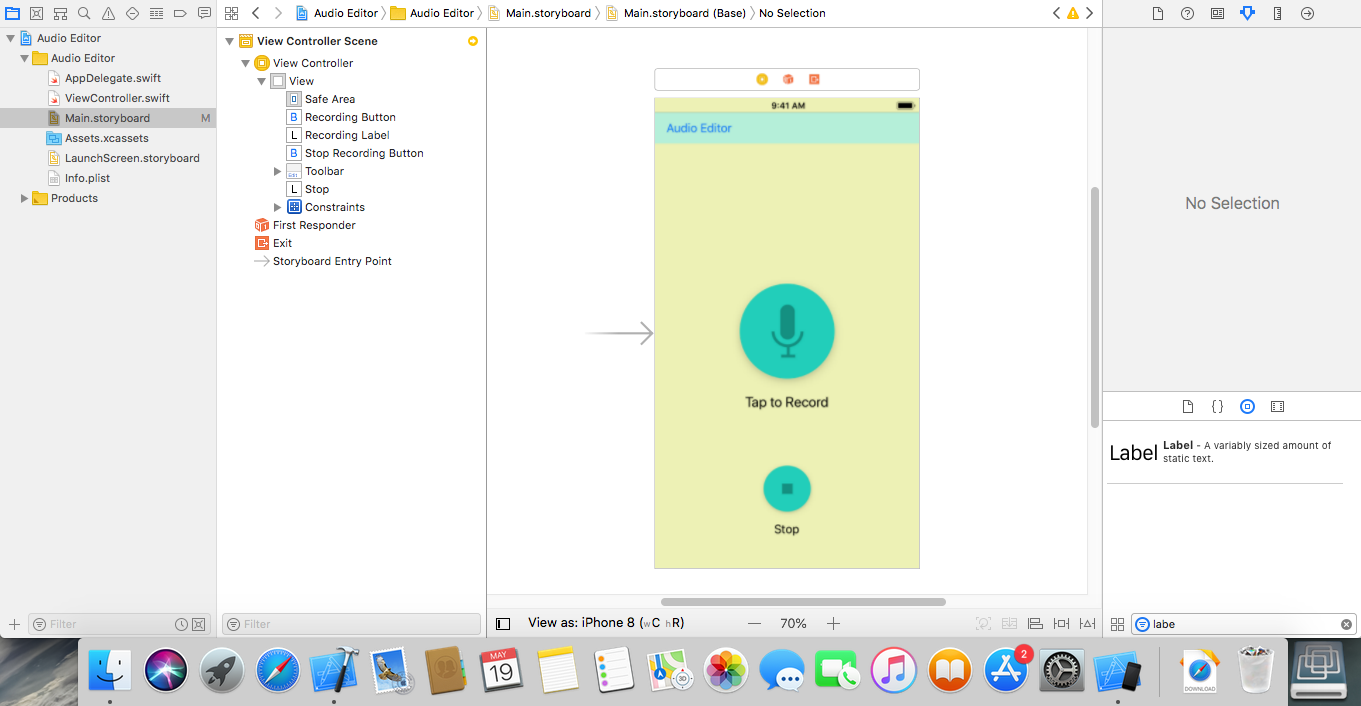Open the Quick Help inspector
This screenshot has width=1361, height=706.
(1187, 13)
